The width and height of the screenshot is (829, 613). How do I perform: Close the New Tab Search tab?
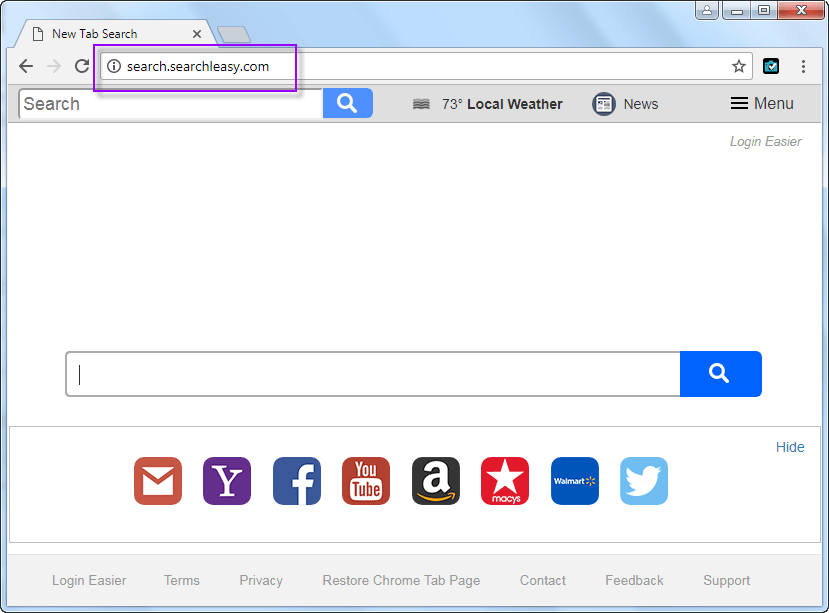[197, 34]
